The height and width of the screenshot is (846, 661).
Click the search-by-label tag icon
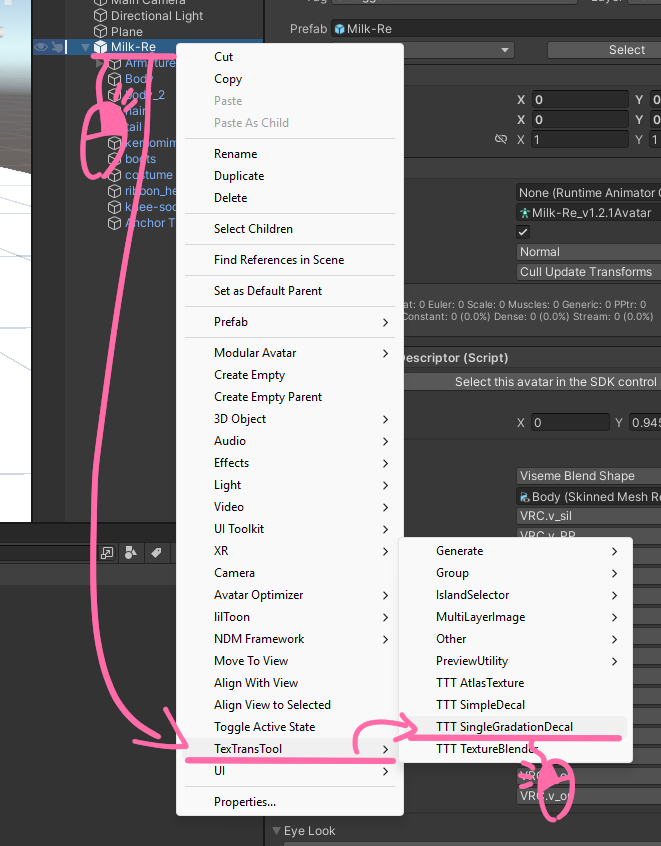(156, 553)
